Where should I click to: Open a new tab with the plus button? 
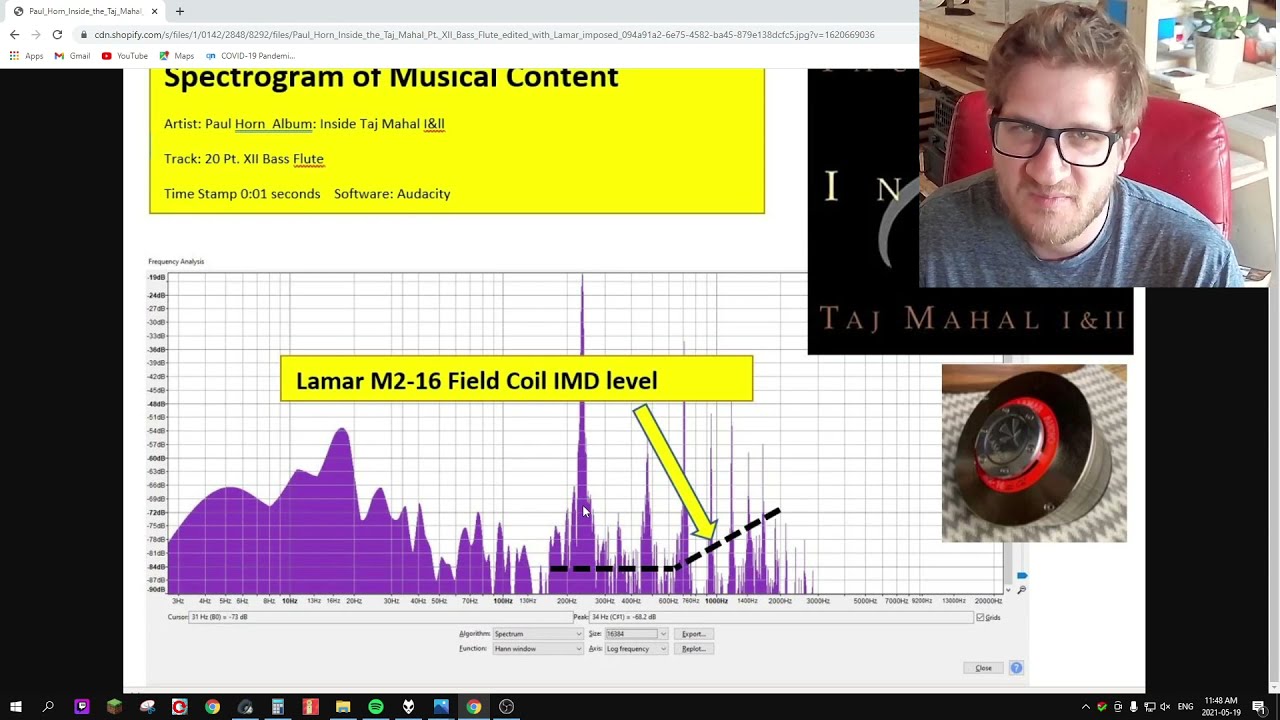(180, 11)
